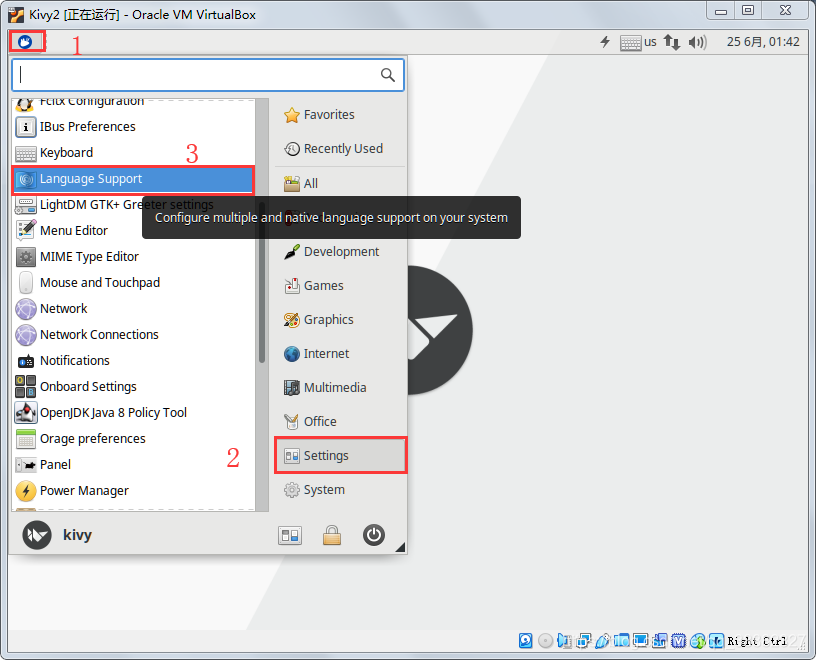Image resolution: width=816 pixels, height=660 pixels.
Task: Show All applications category
Action: pyautogui.click(x=340, y=184)
